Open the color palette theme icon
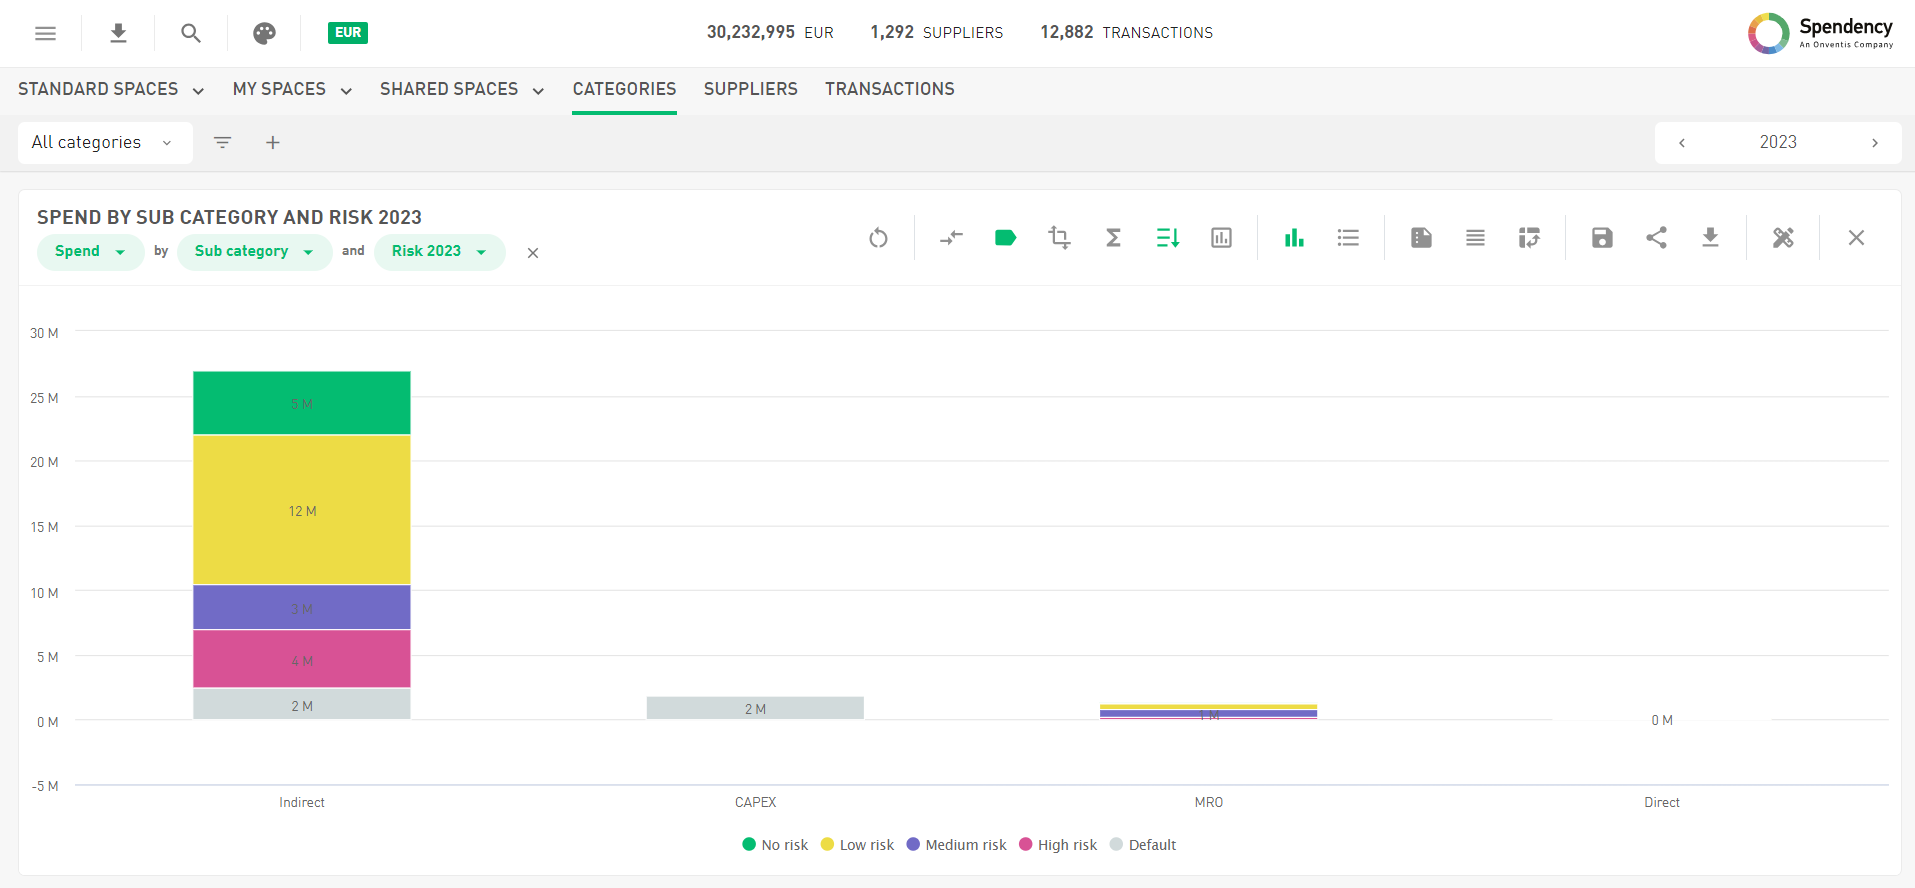The image size is (1915, 888). pos(264,33)
